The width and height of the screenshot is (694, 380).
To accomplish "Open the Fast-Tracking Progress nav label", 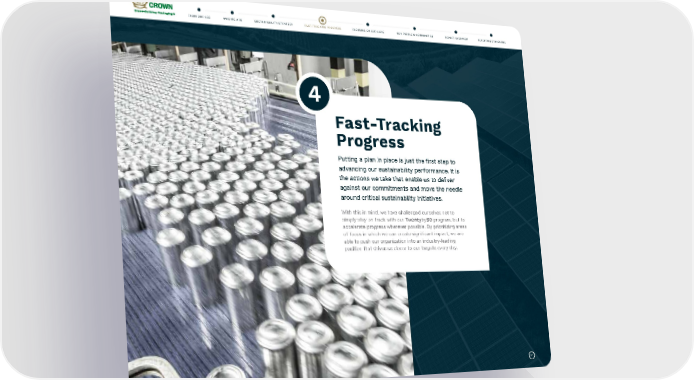I will pyautogui.click(x=322, y=28).
